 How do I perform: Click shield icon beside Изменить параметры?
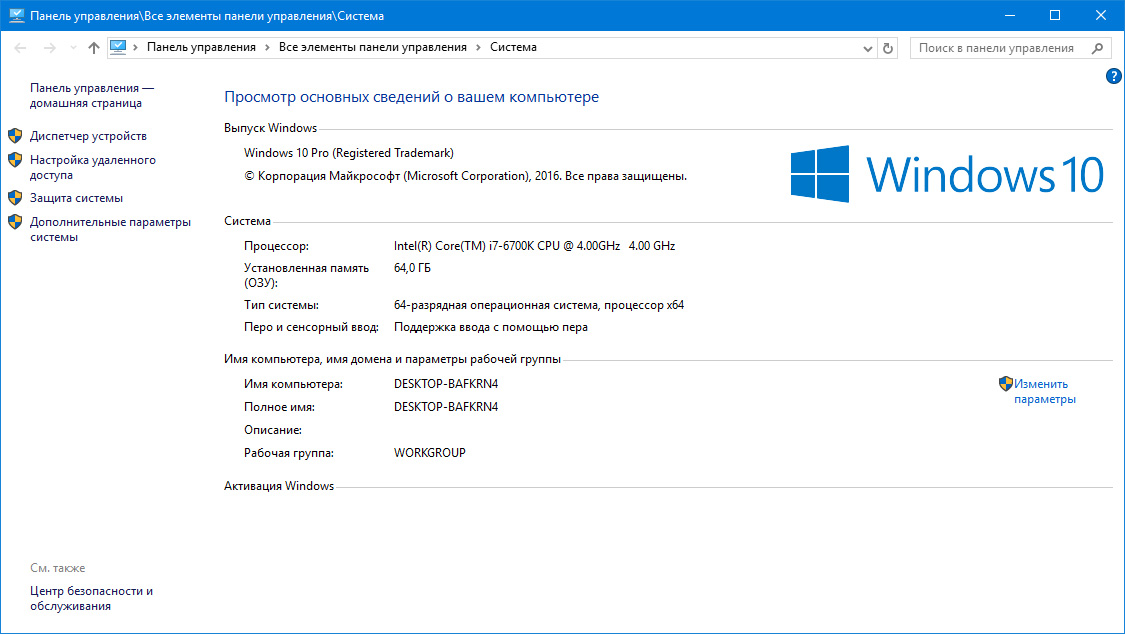tap(1006, 384)
